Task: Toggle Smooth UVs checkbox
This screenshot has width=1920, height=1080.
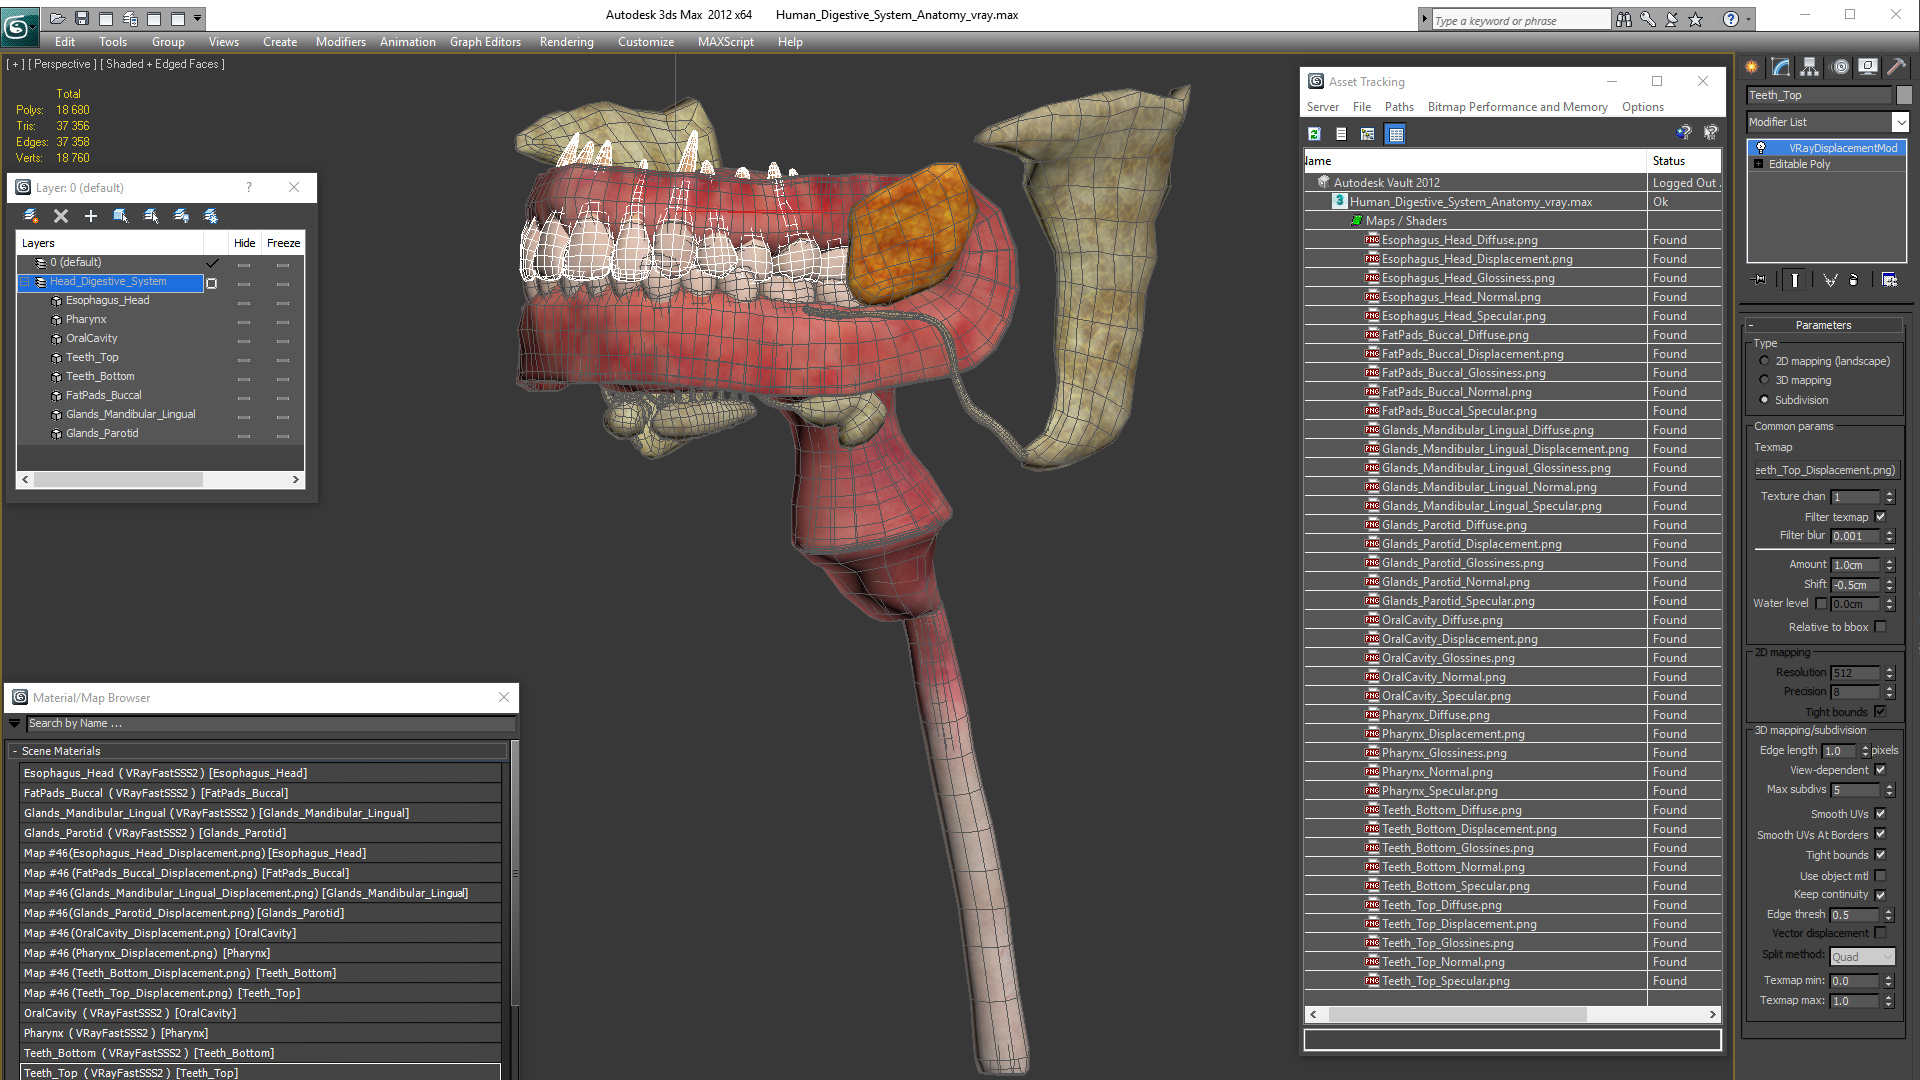Action: pyautogui.click(x=1880, y=814)
